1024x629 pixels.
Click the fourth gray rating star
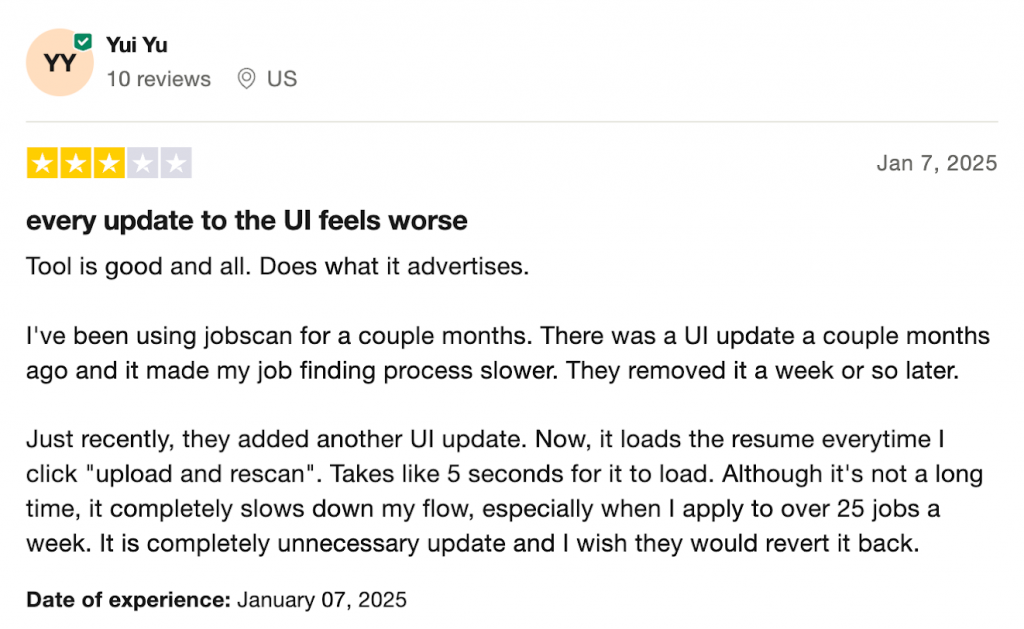(x=142, y=164)
